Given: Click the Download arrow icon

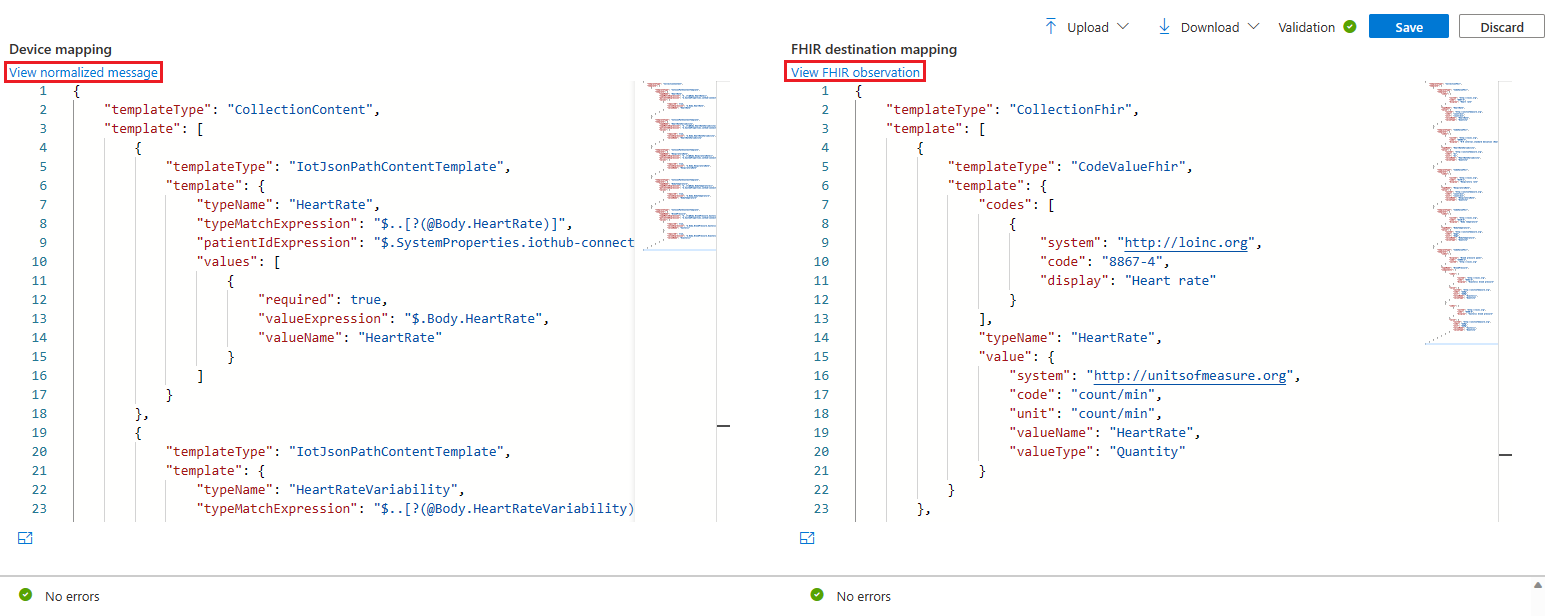Looking at the screenshot, I should [x=1164, y=27].
